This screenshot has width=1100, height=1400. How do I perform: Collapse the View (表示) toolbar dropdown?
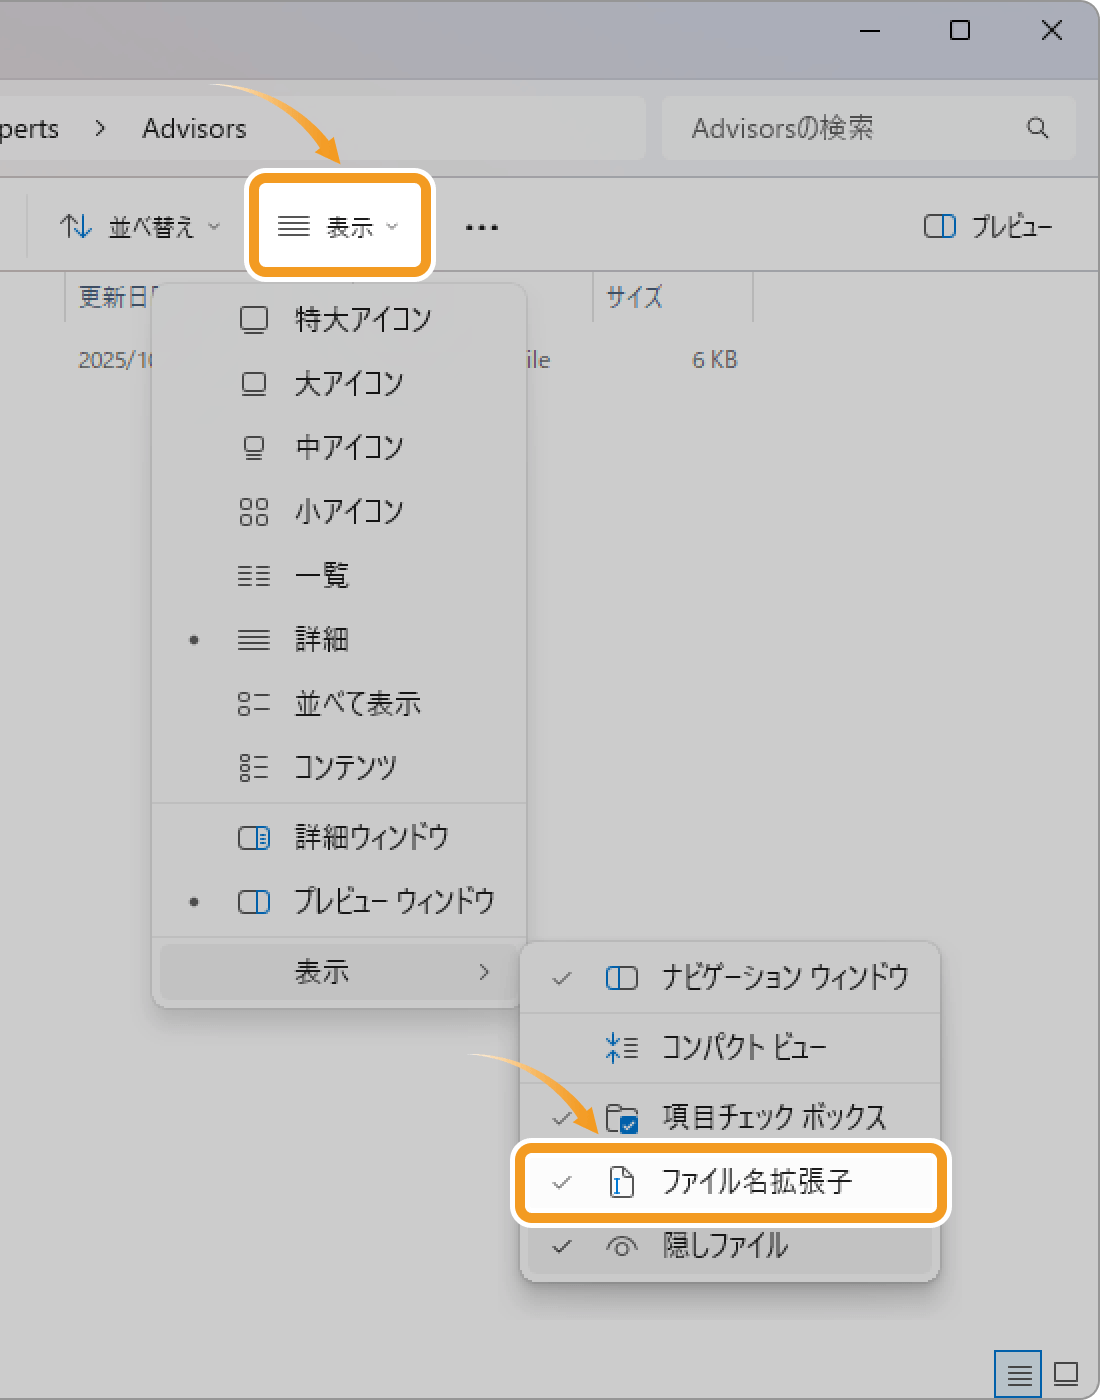(x=338, y=227)
